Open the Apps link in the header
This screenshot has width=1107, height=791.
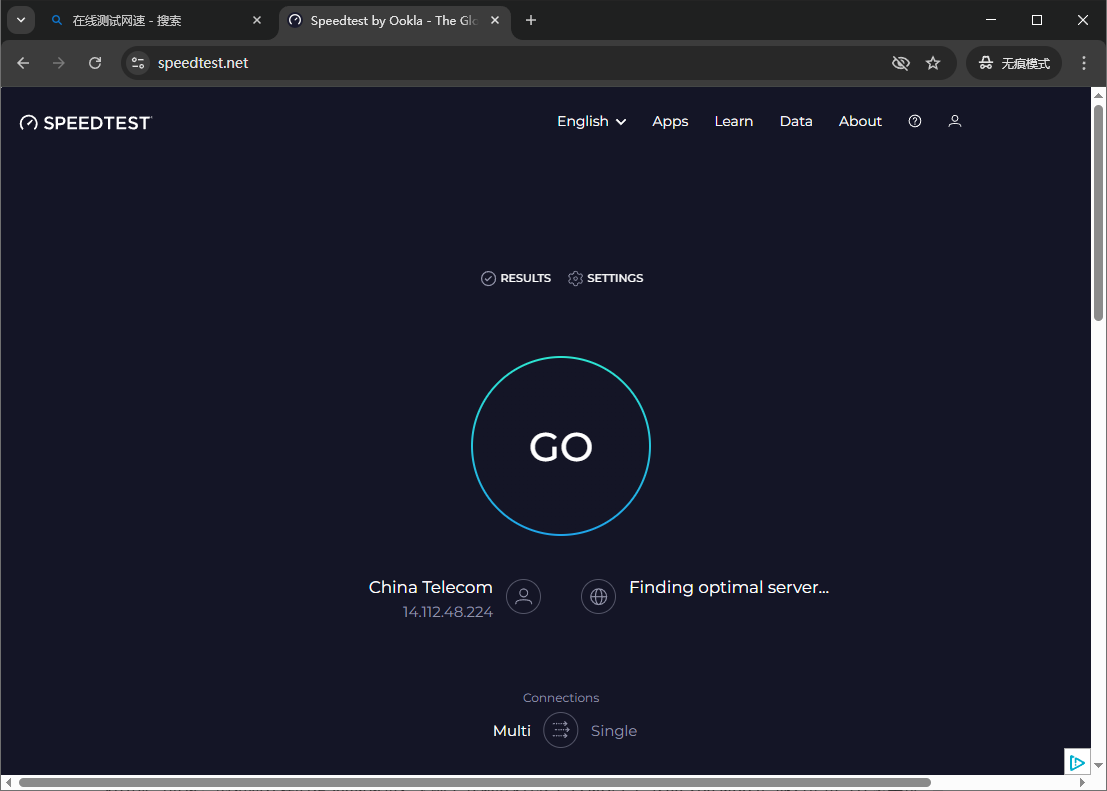click(x=670, y=121)
